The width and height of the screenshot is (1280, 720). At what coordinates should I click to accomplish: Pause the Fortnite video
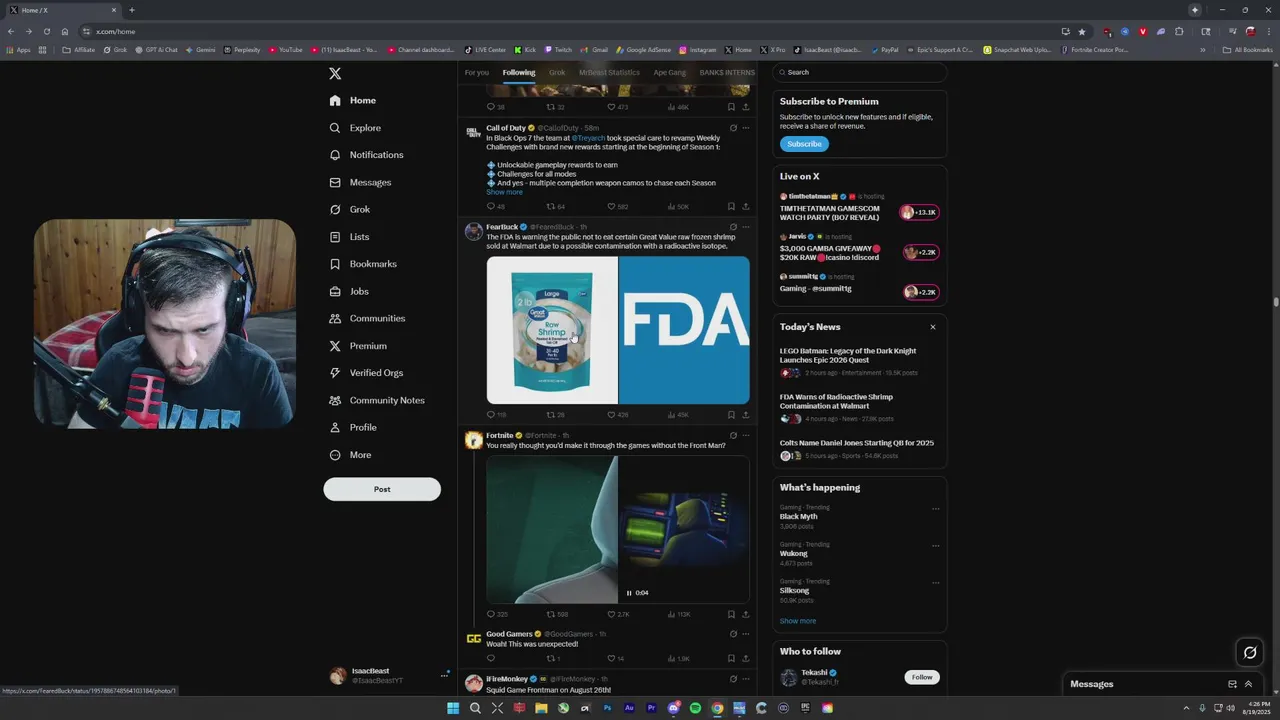[629, 593]
